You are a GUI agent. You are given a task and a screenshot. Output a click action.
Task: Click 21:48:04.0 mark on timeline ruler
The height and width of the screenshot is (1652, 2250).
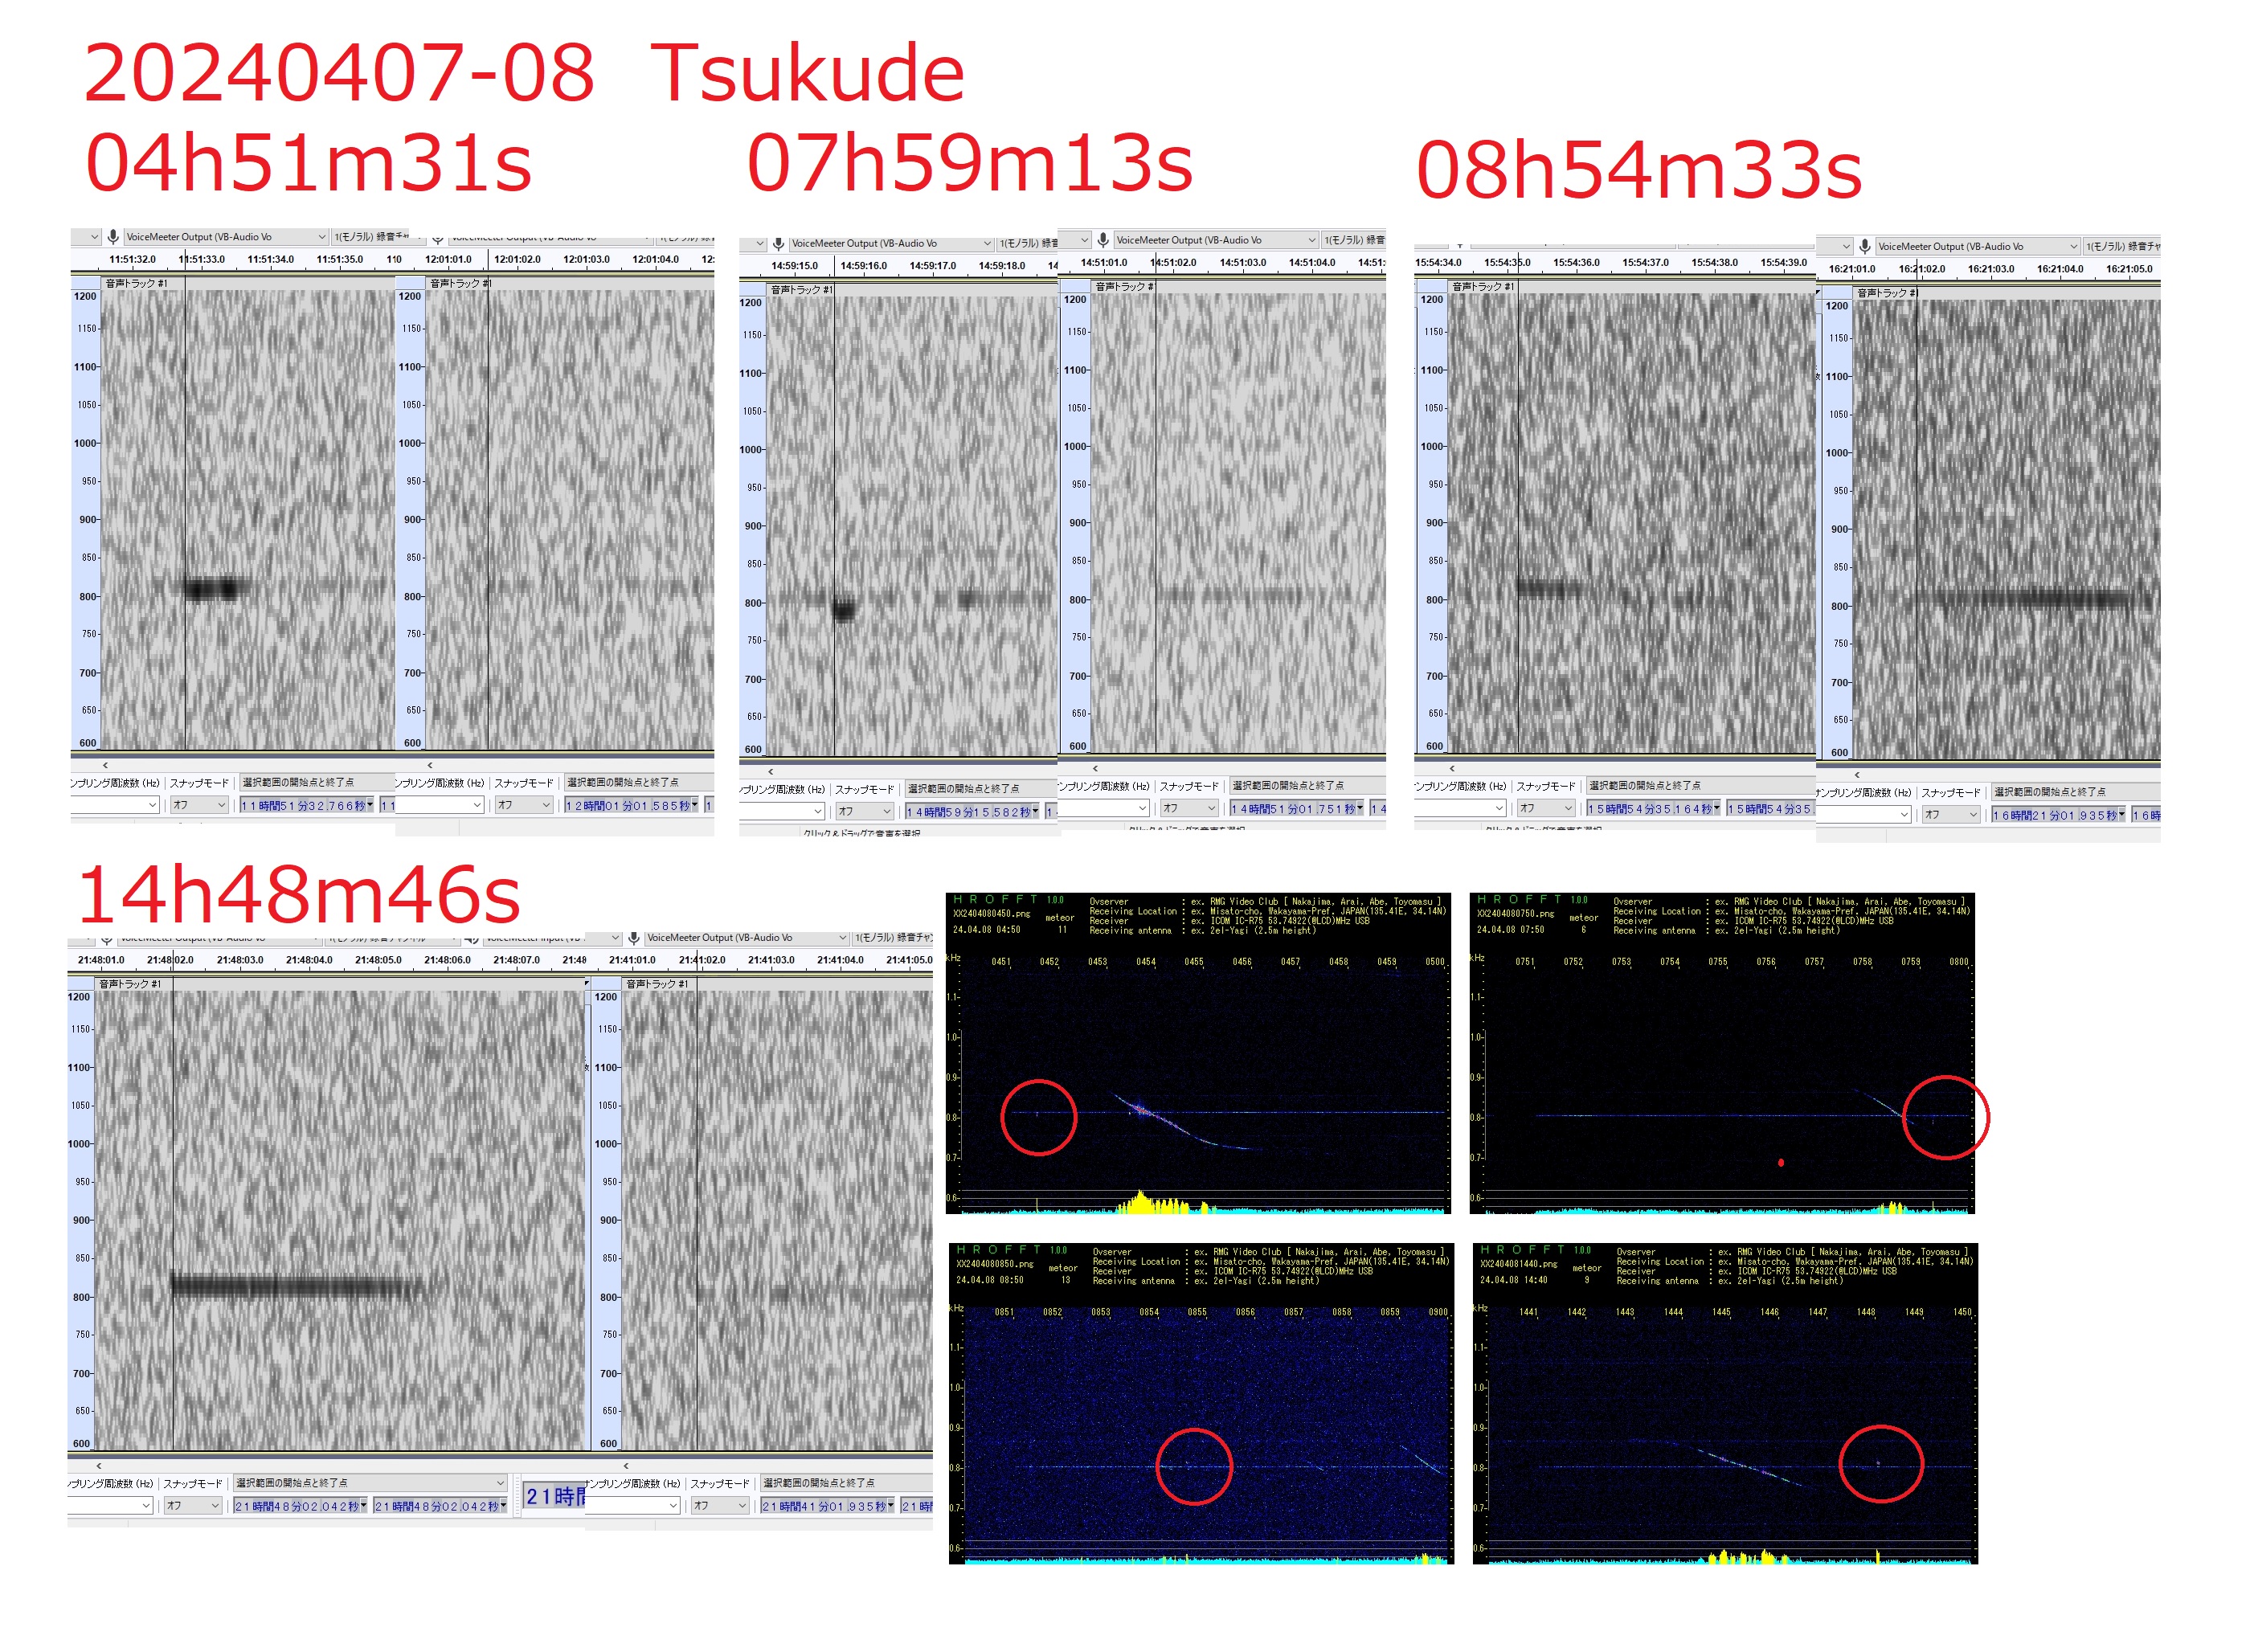tap(309, 960)
